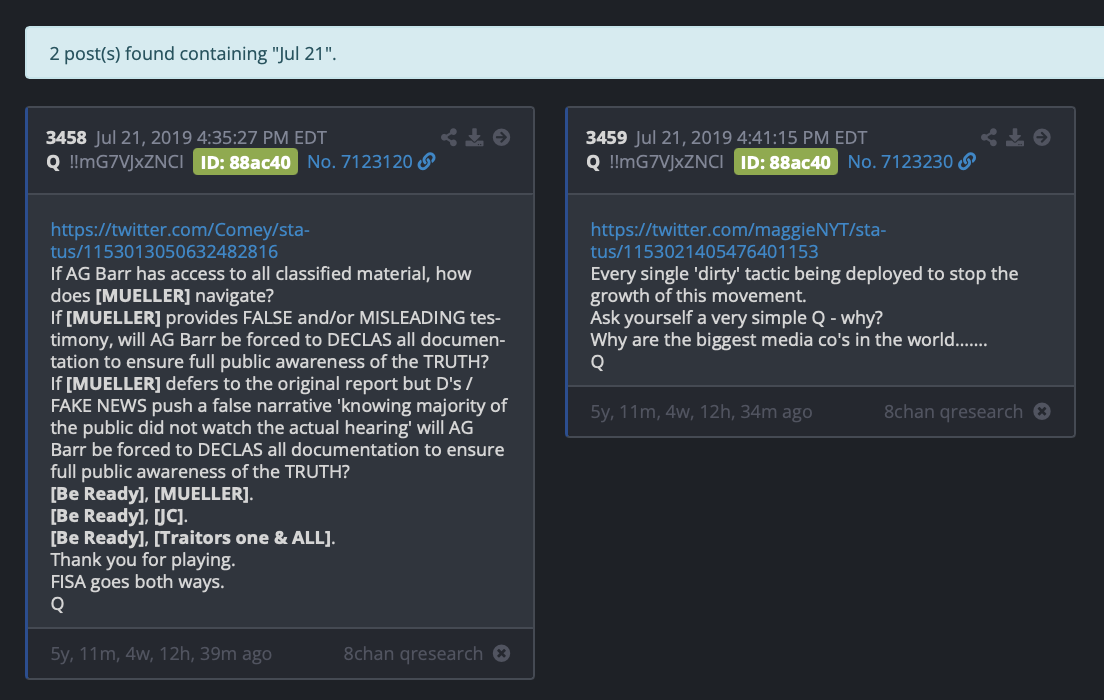Click 'Why are the biggest media co's' line

(789, 339)
